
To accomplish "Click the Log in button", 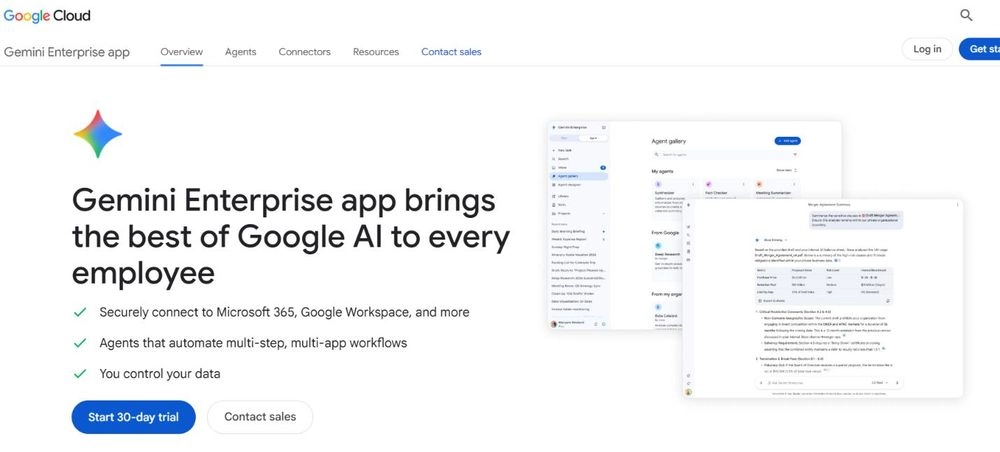I will 927,49.
